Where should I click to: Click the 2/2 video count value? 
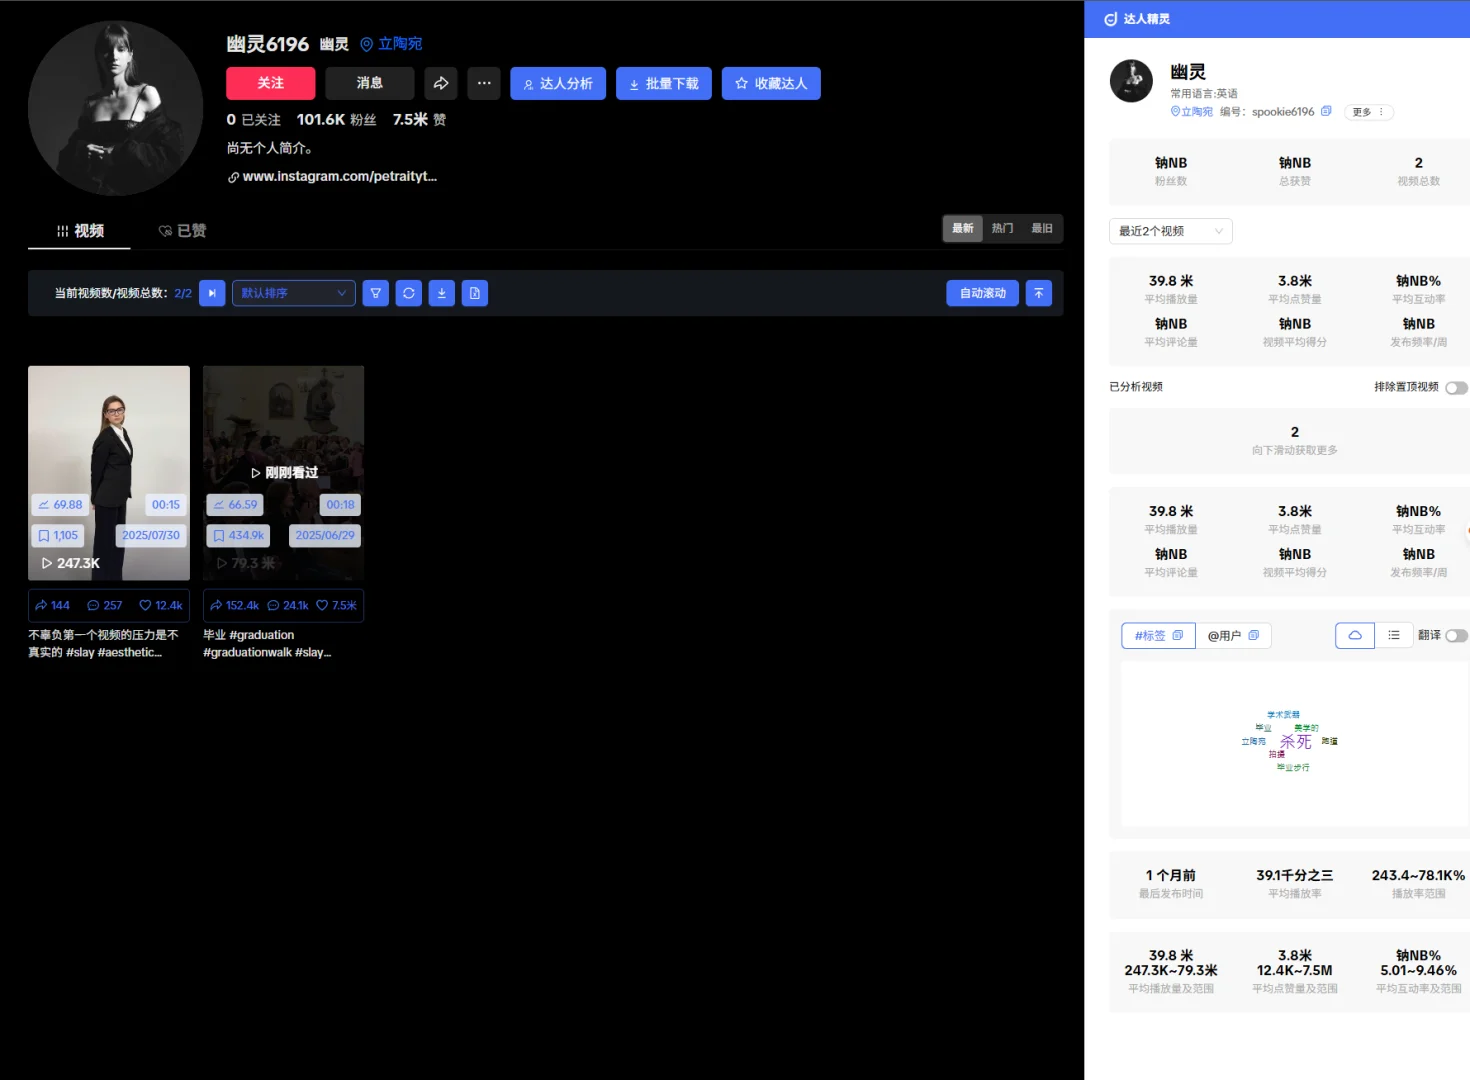pos(183,294)
